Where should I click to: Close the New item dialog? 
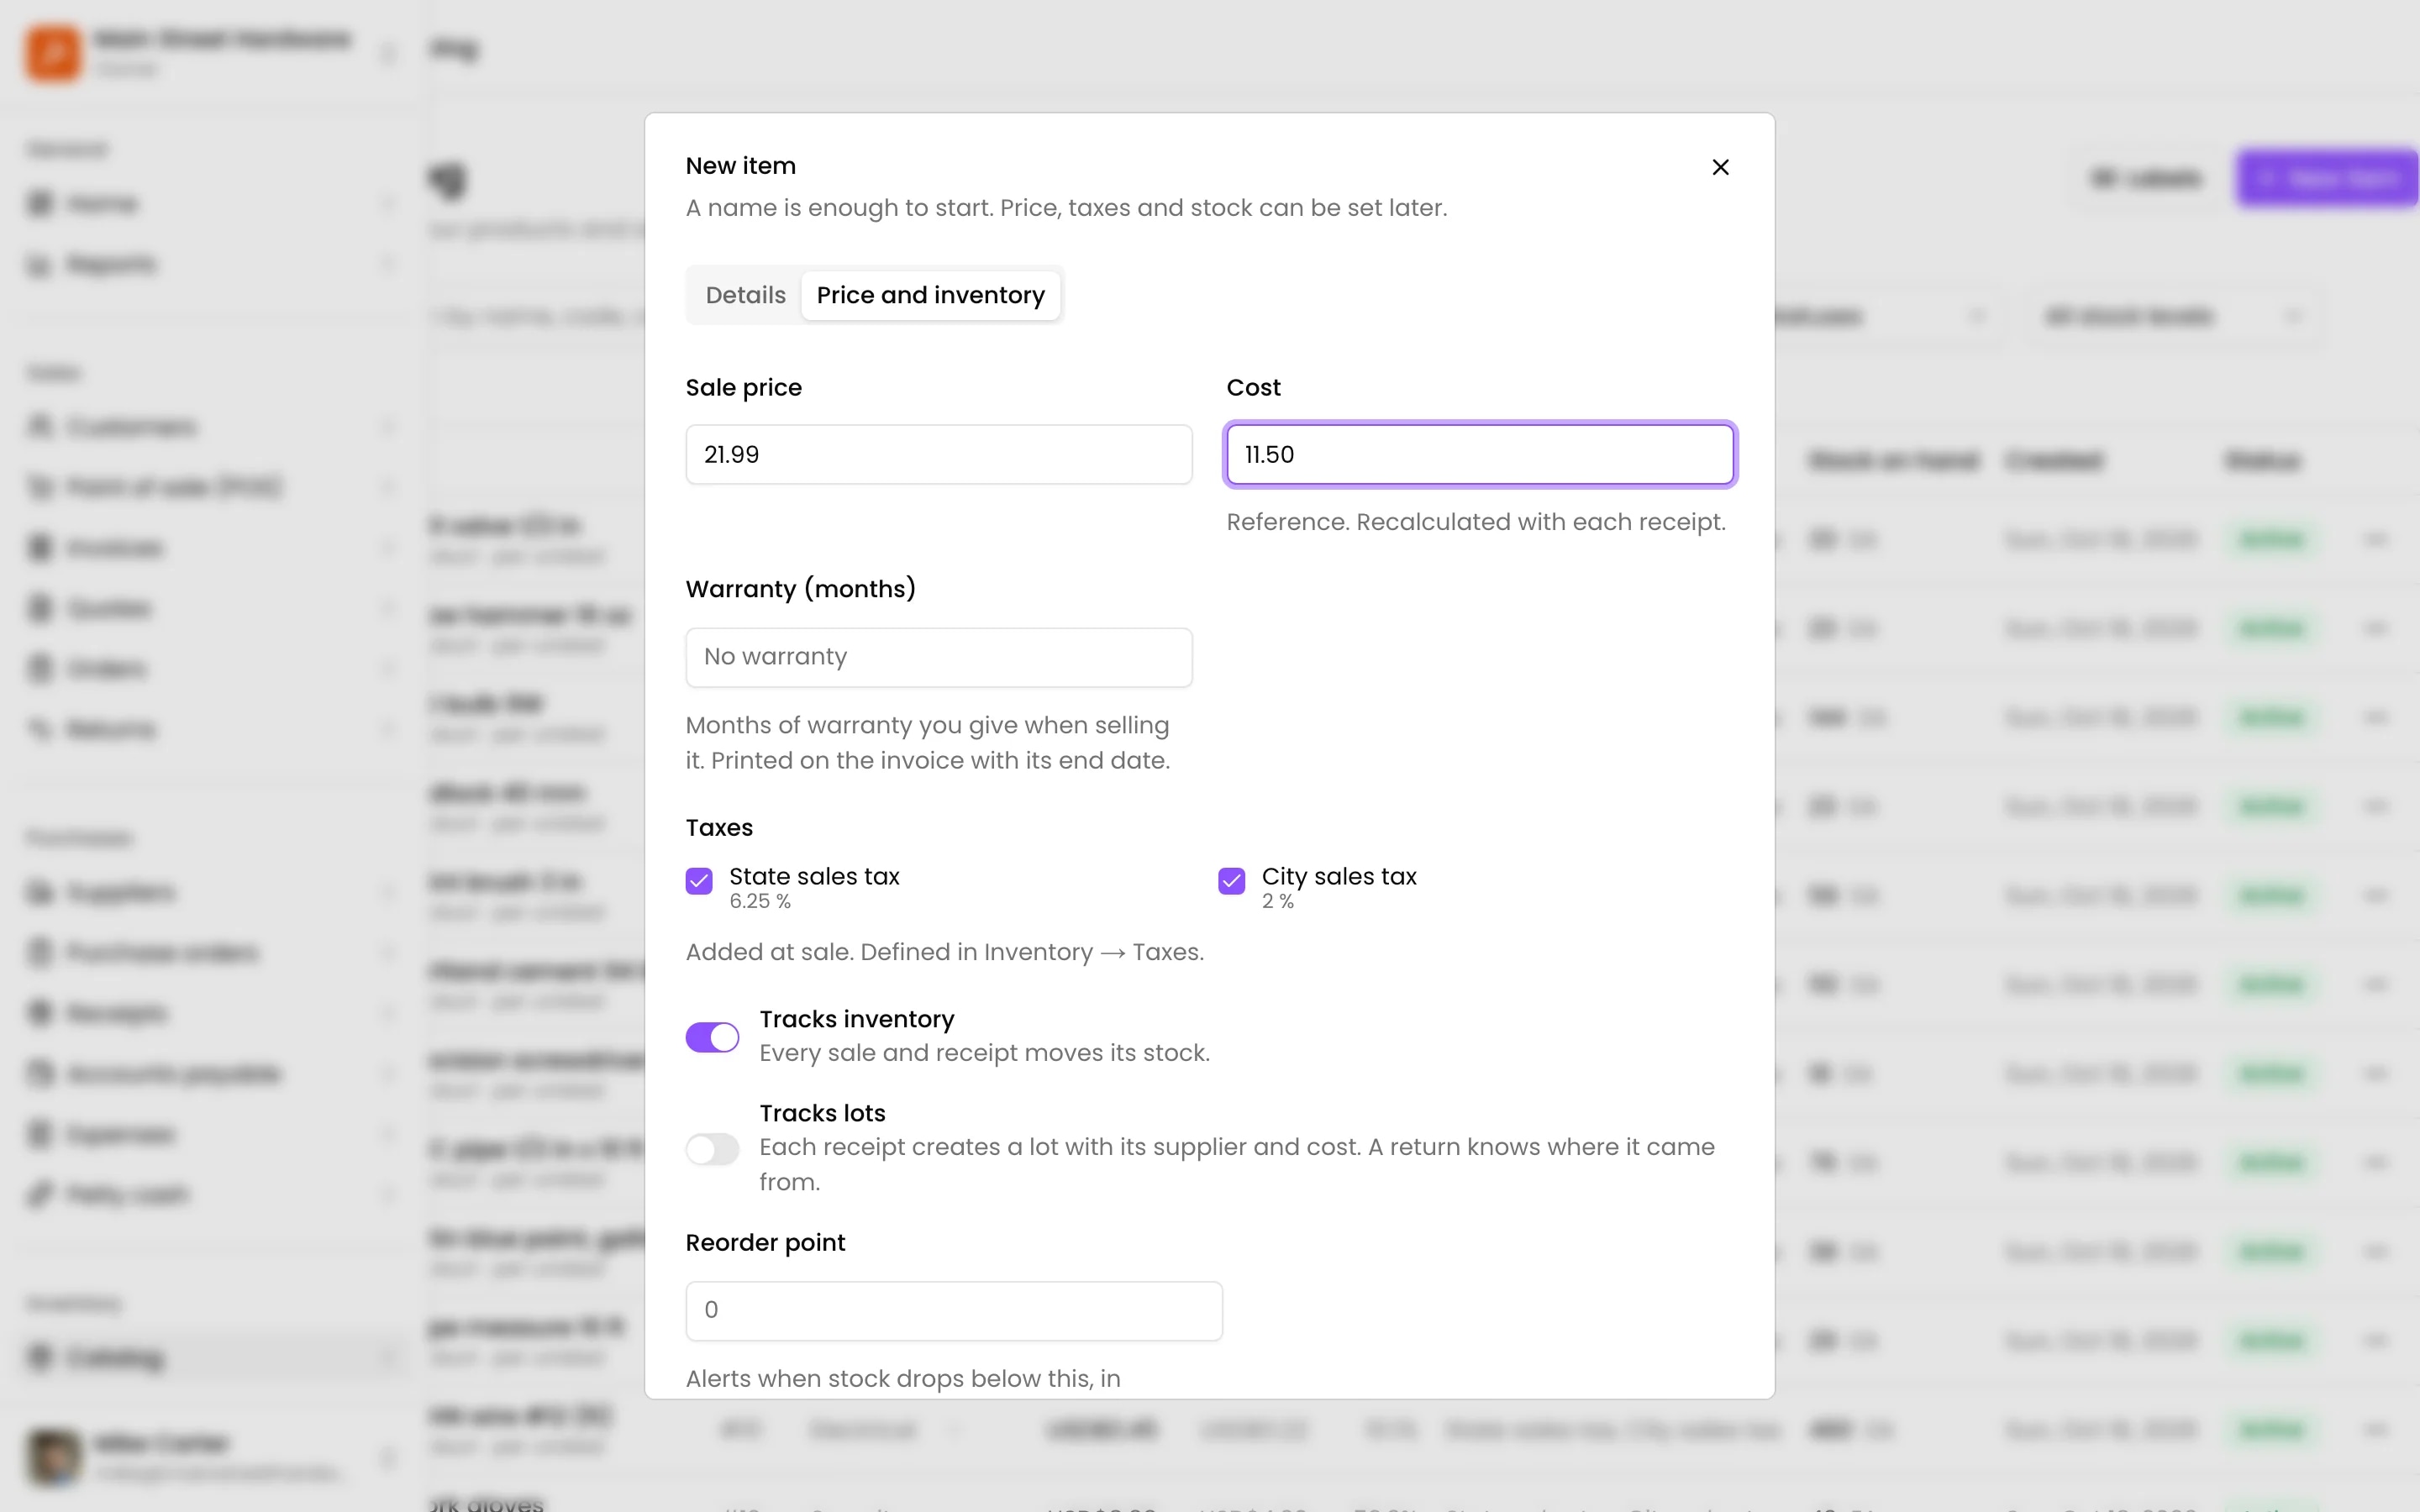pos(1720,167)
